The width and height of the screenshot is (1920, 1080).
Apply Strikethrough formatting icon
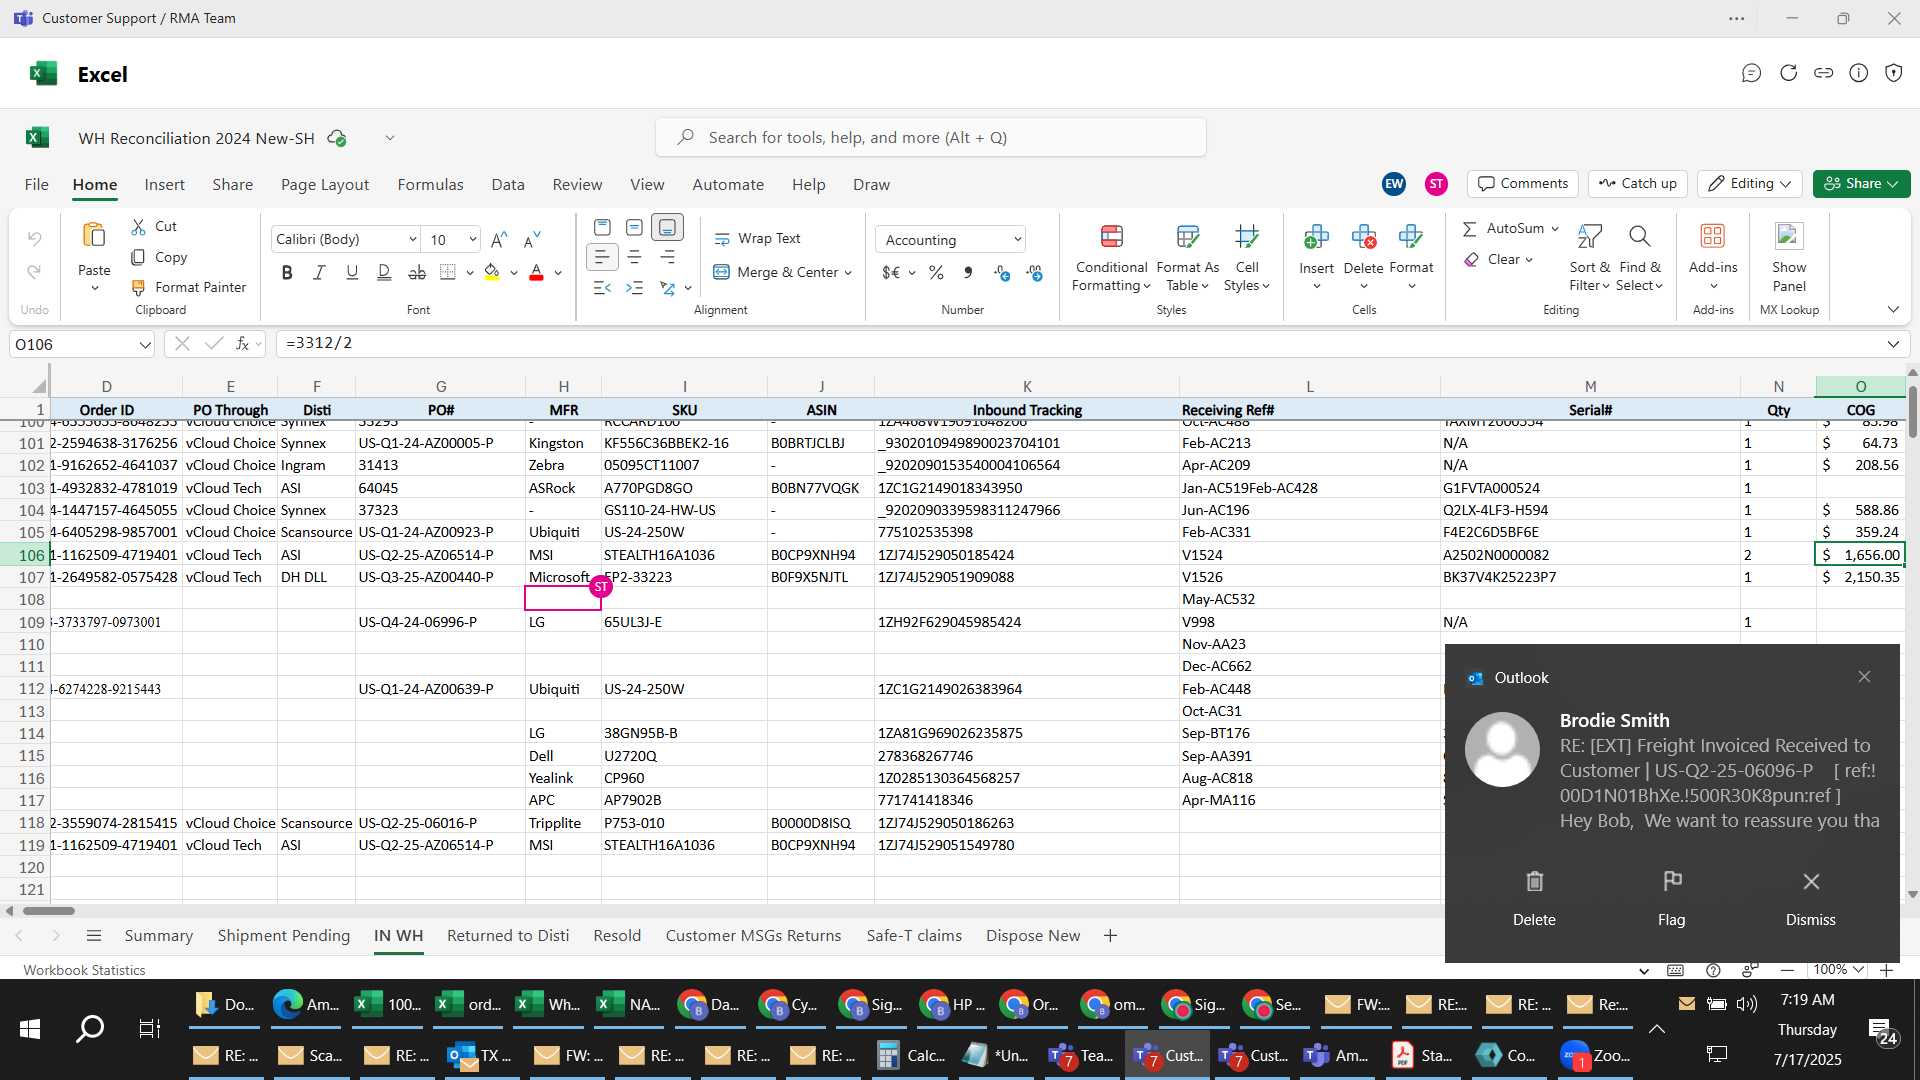click(417, 272)
